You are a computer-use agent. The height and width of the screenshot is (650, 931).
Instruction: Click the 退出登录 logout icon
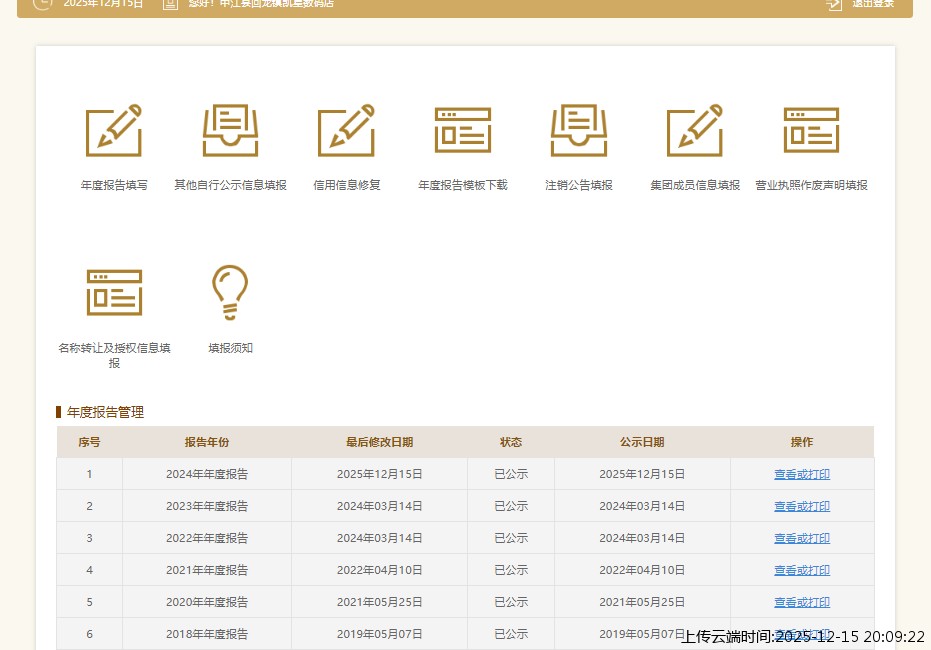point(835,3)
